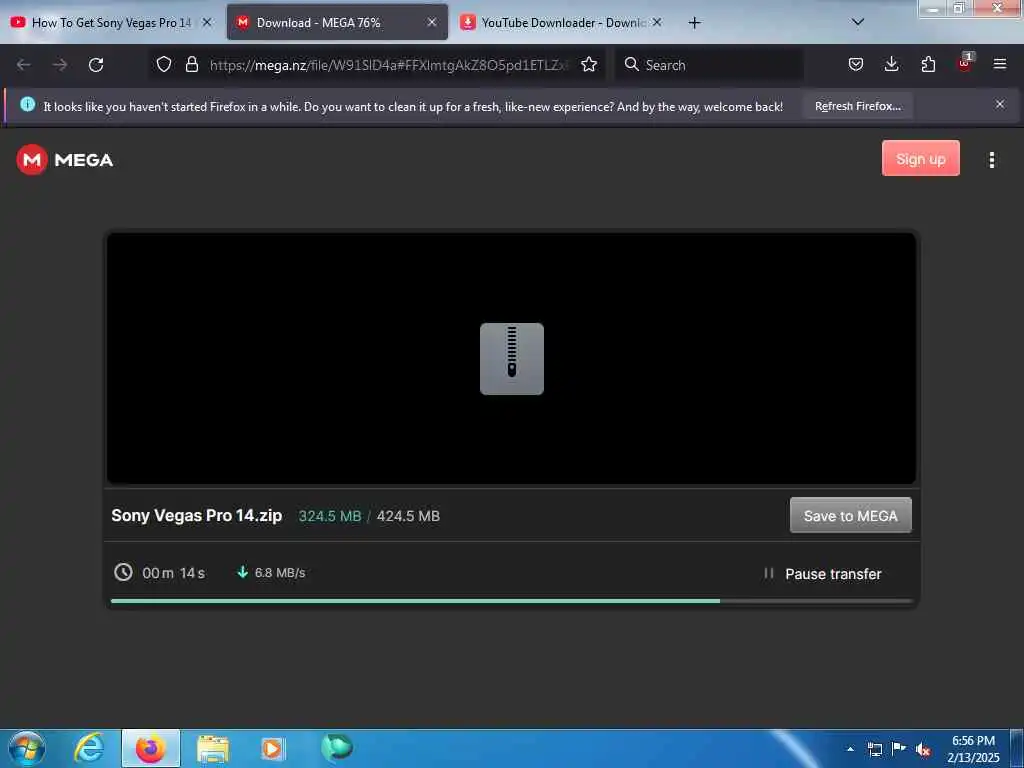This screenshot has width=1024, height=768.
Task: Close the How To Get Sony Vegas tab
Action: pos(206,22)
